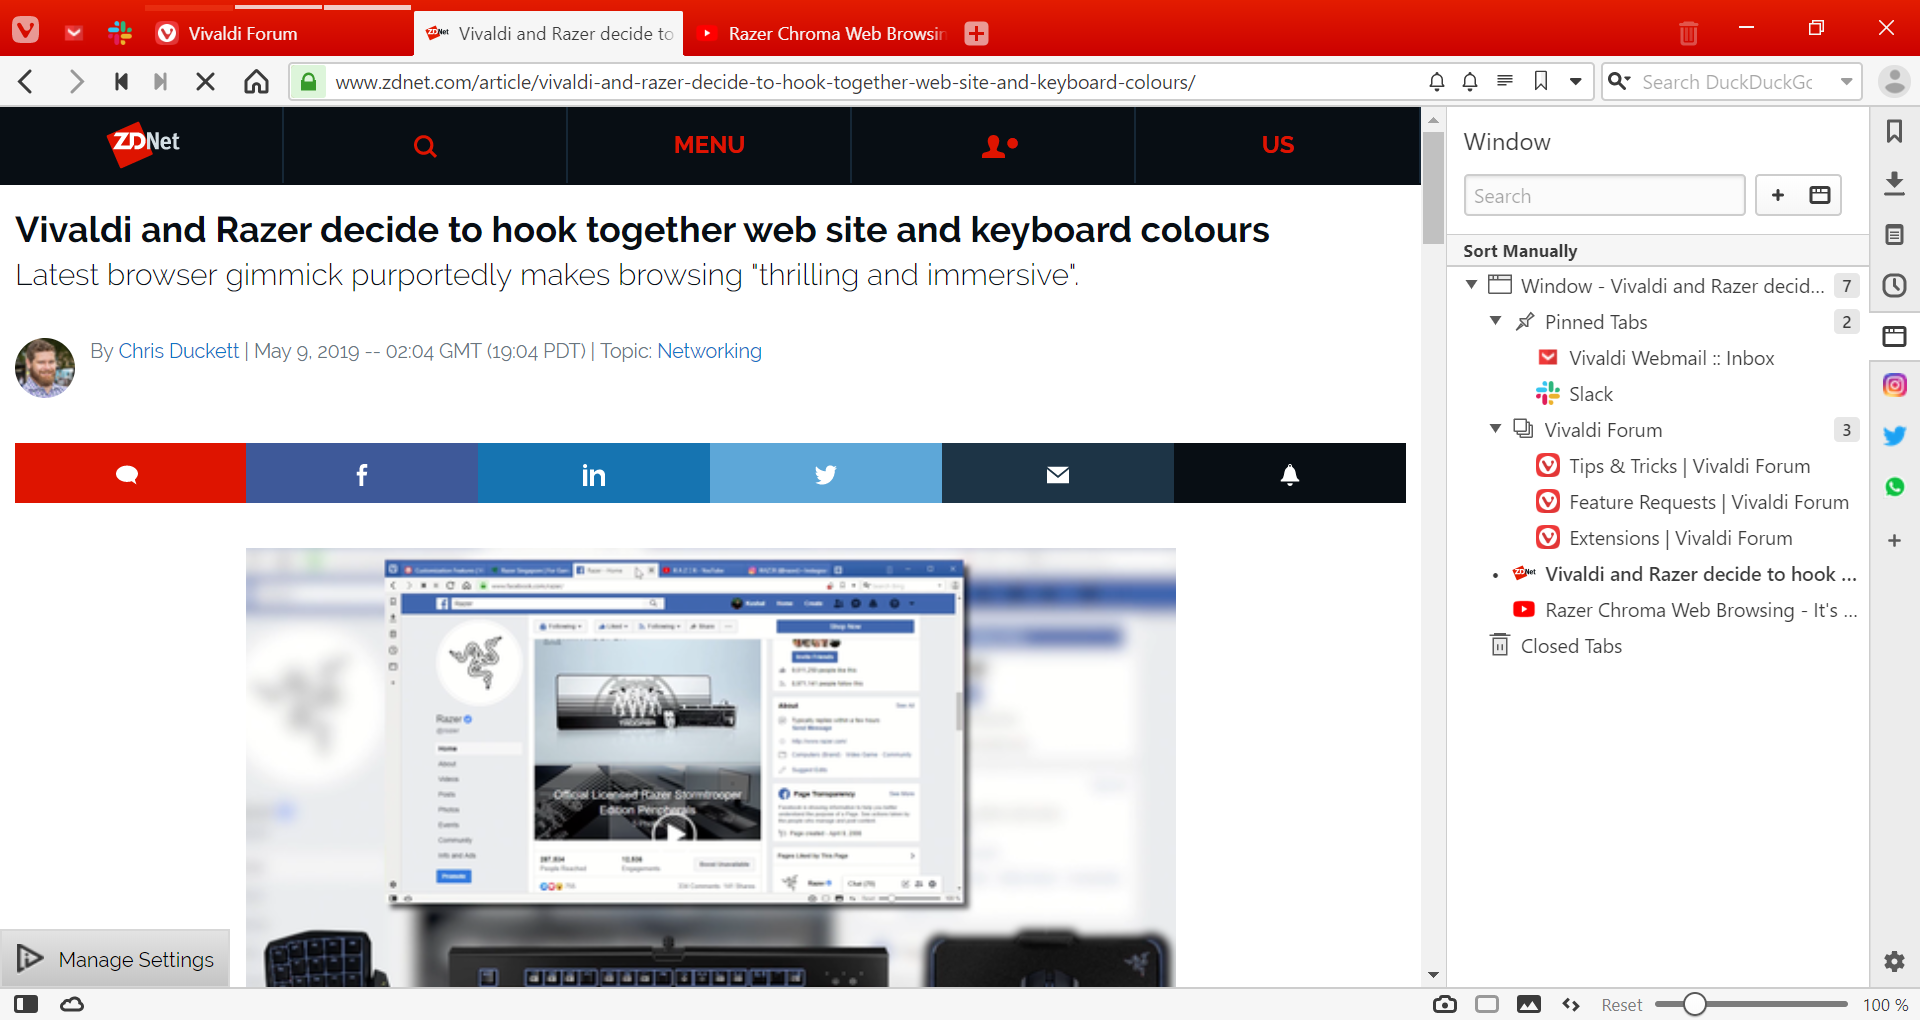Share the article on Twitter
The width and height of the screenshot is (1920, 1020).
coord(825,473)
